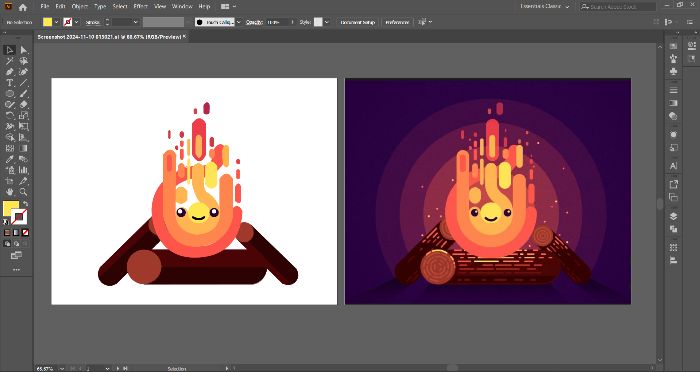Switch to Draw Behind mode

click(x=16, y=244)
